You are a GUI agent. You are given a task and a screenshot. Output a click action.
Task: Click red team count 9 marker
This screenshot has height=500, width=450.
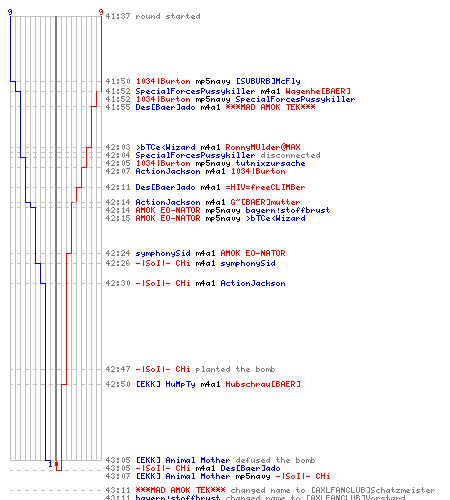[x=101, y=12]
